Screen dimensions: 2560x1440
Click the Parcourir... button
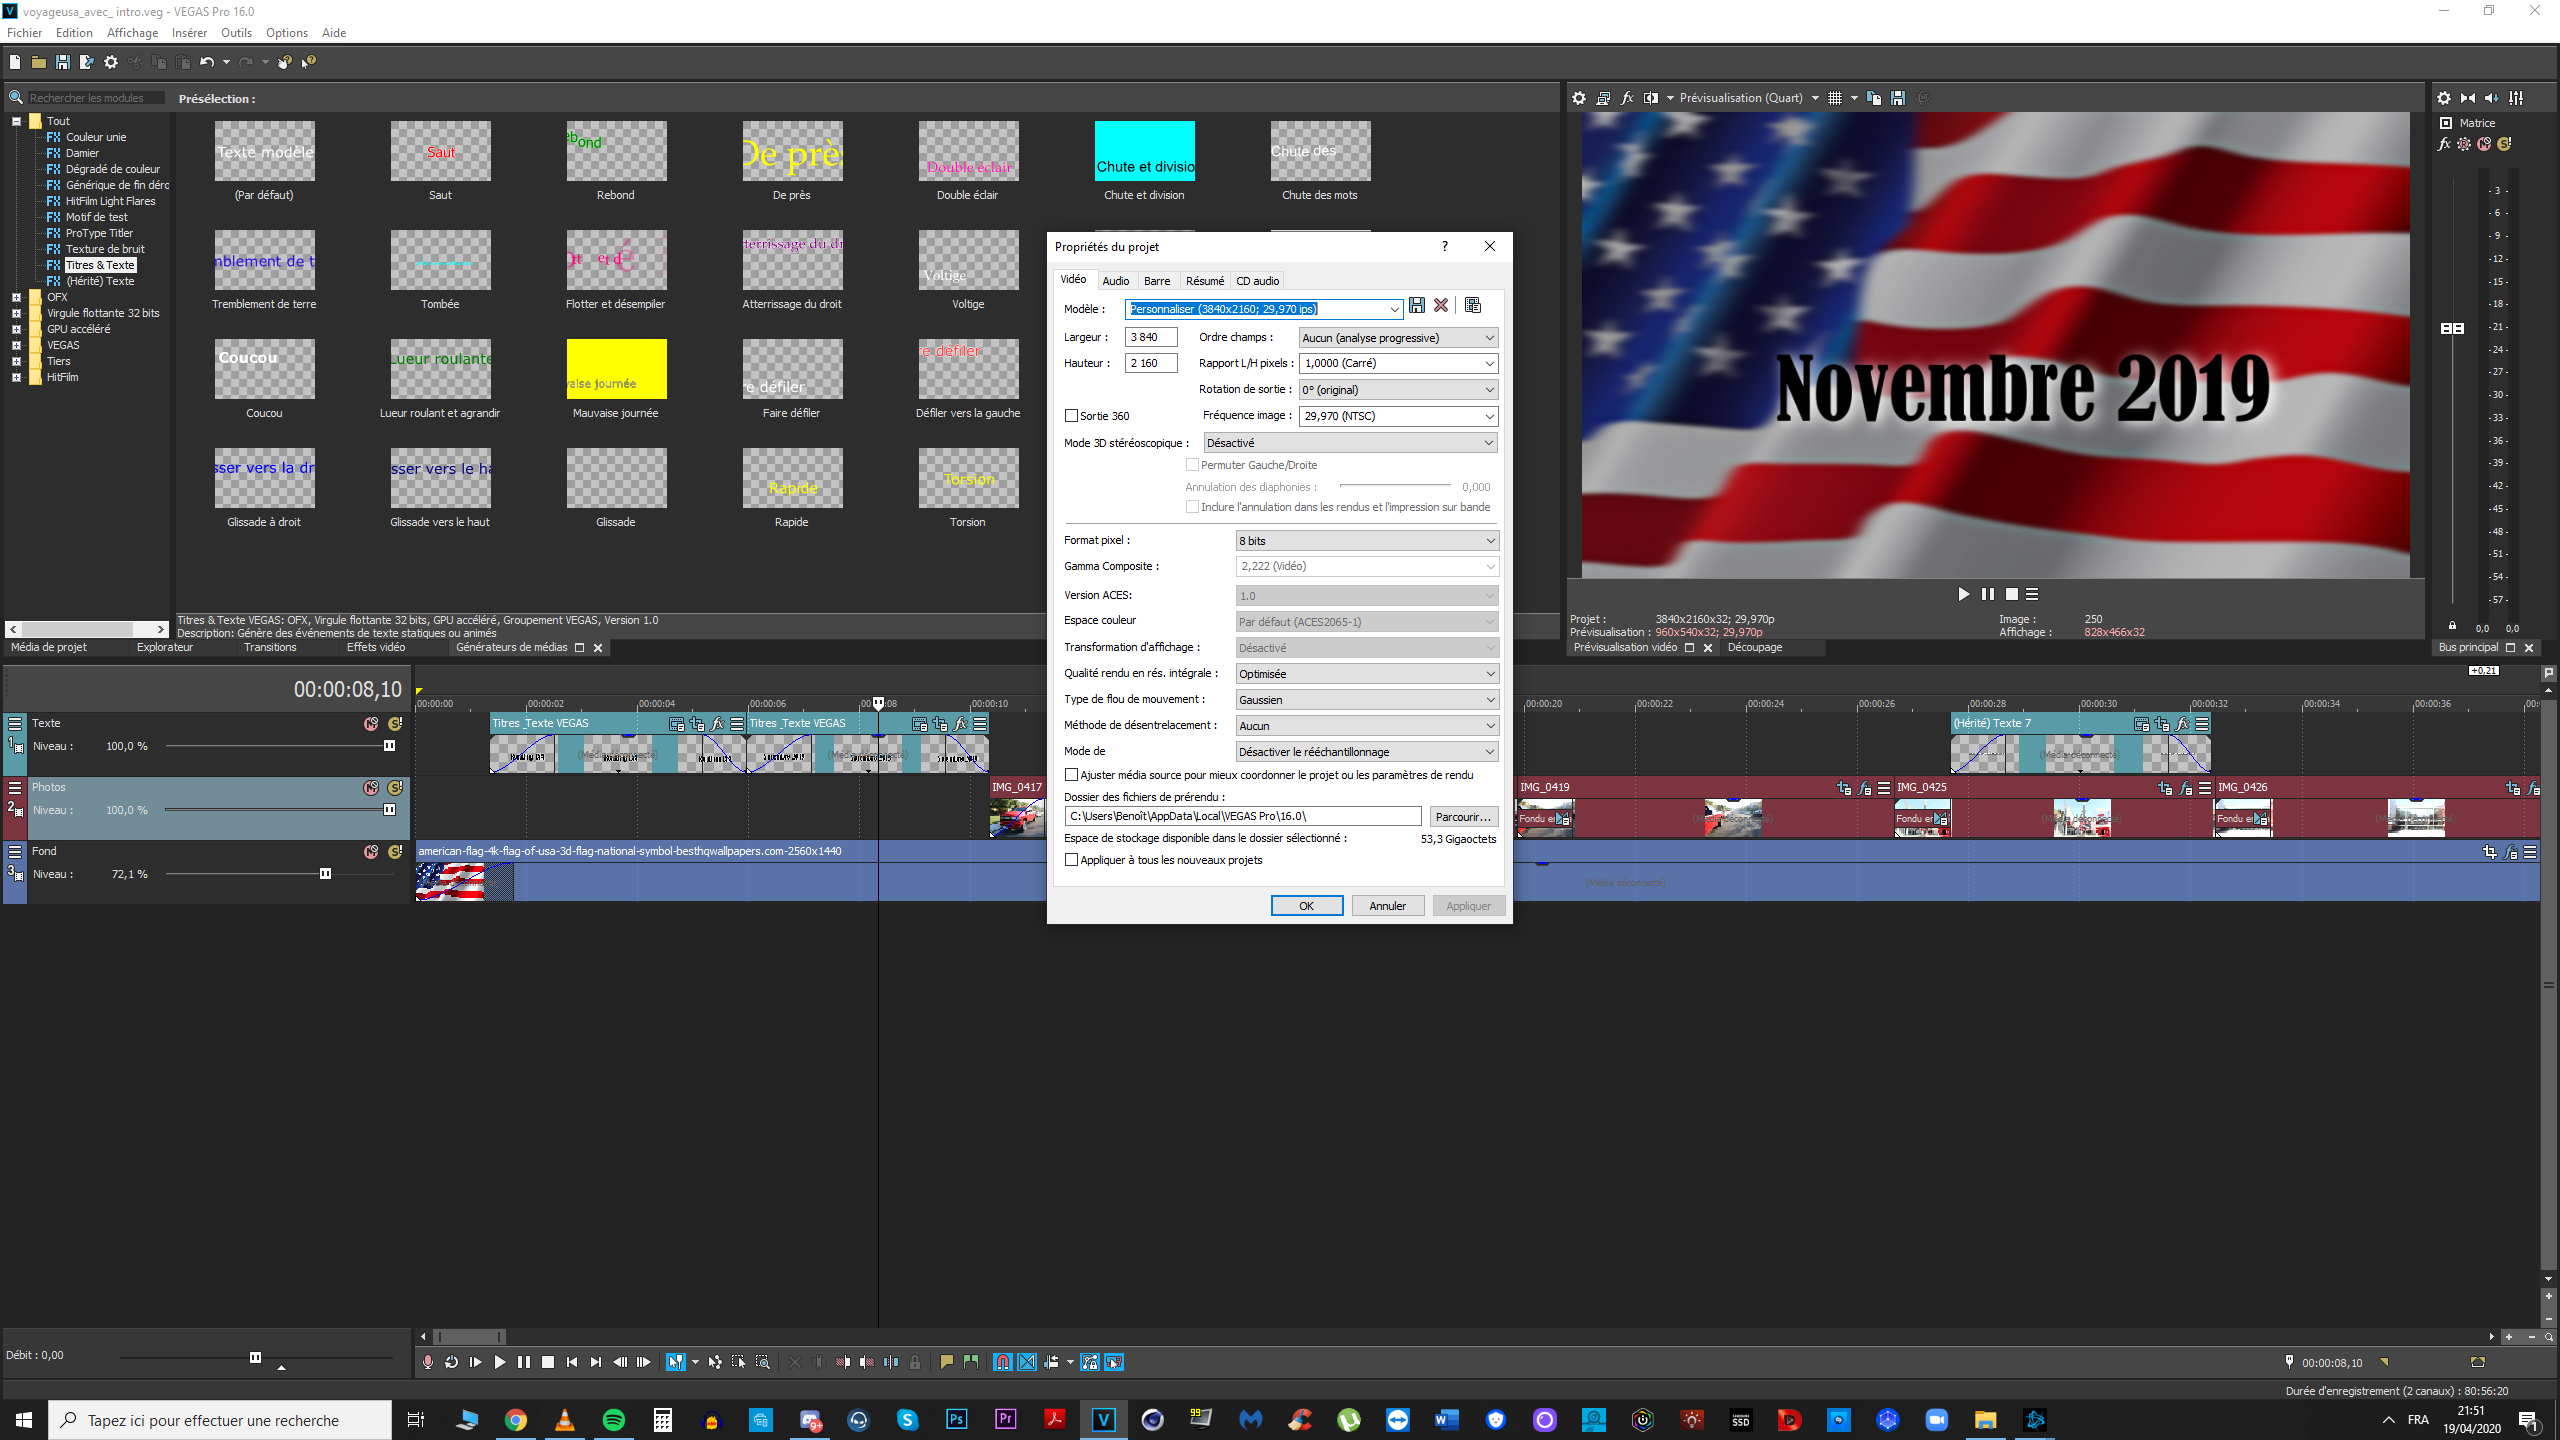pyautogui.click(x=1462, y=817)
